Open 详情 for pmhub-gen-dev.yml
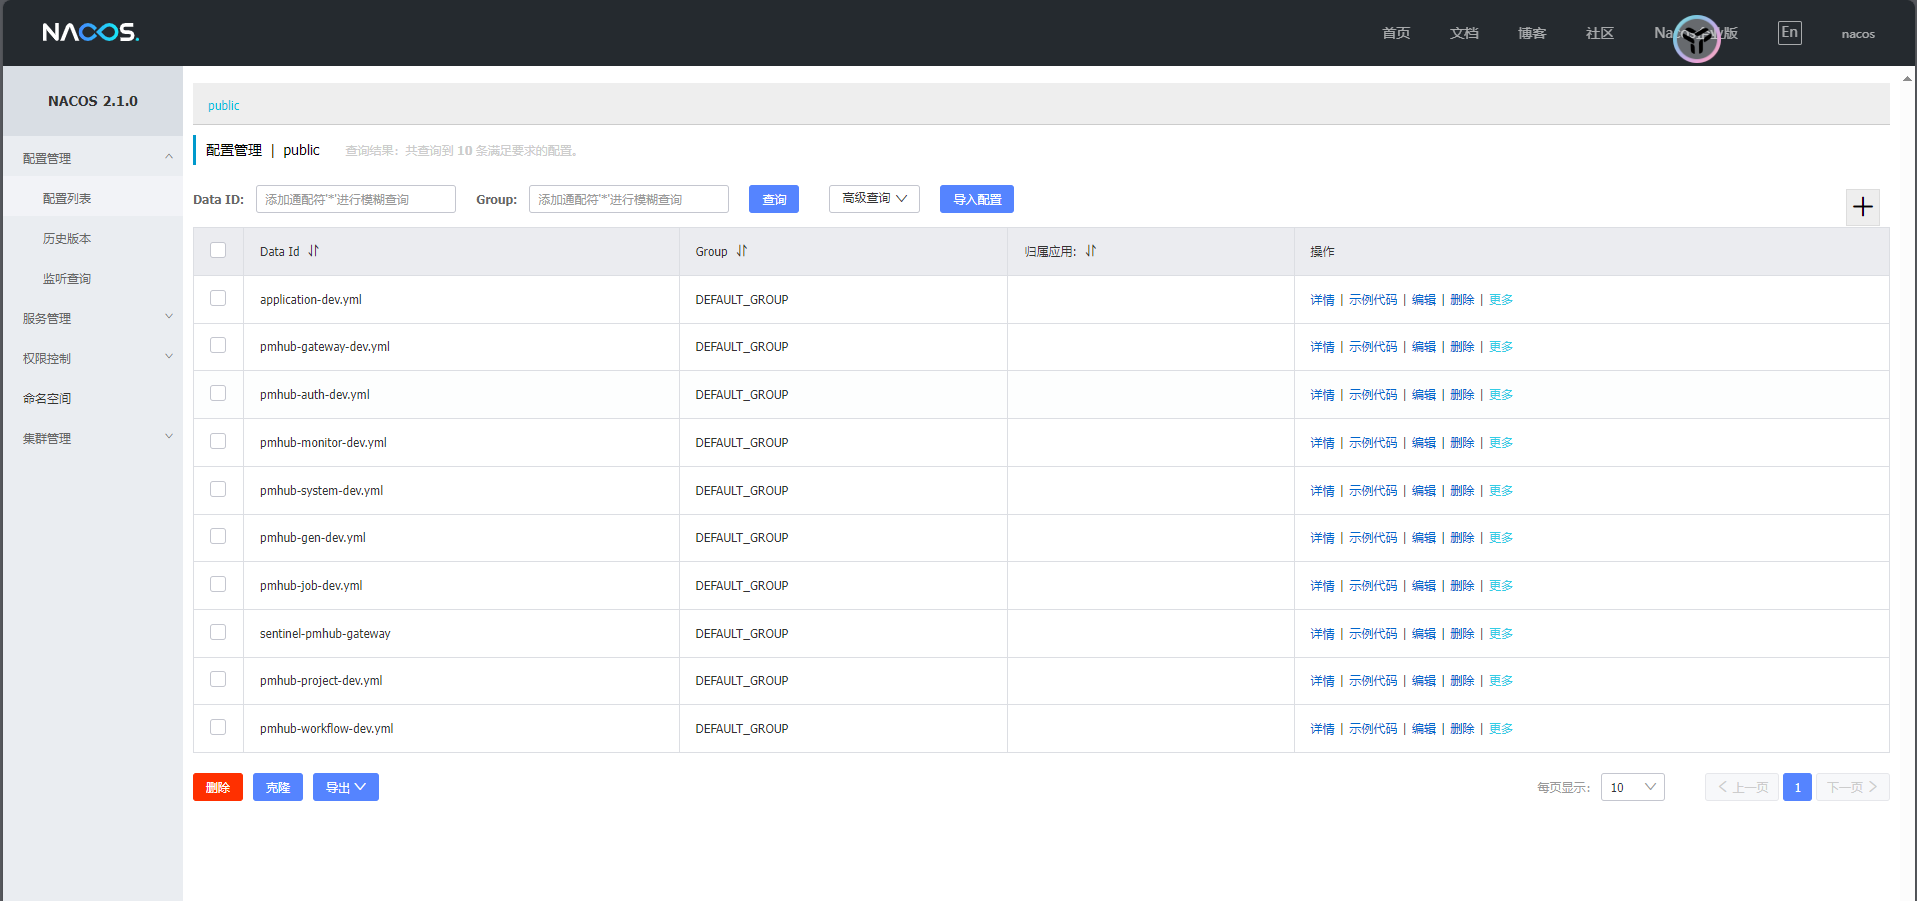The height and width of the screenshot is (901, 1917). (1322, 538)
